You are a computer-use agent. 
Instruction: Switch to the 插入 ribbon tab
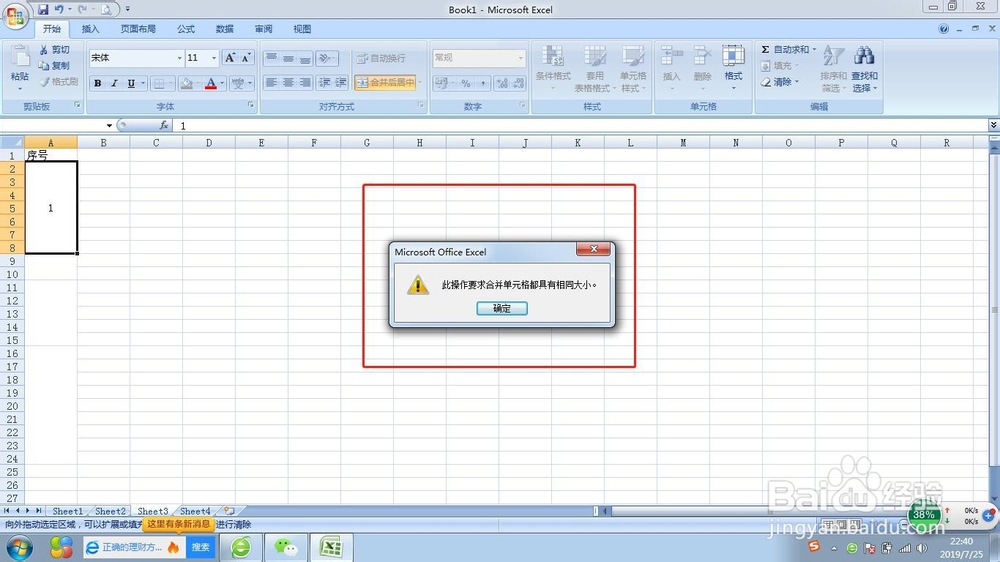91,29
